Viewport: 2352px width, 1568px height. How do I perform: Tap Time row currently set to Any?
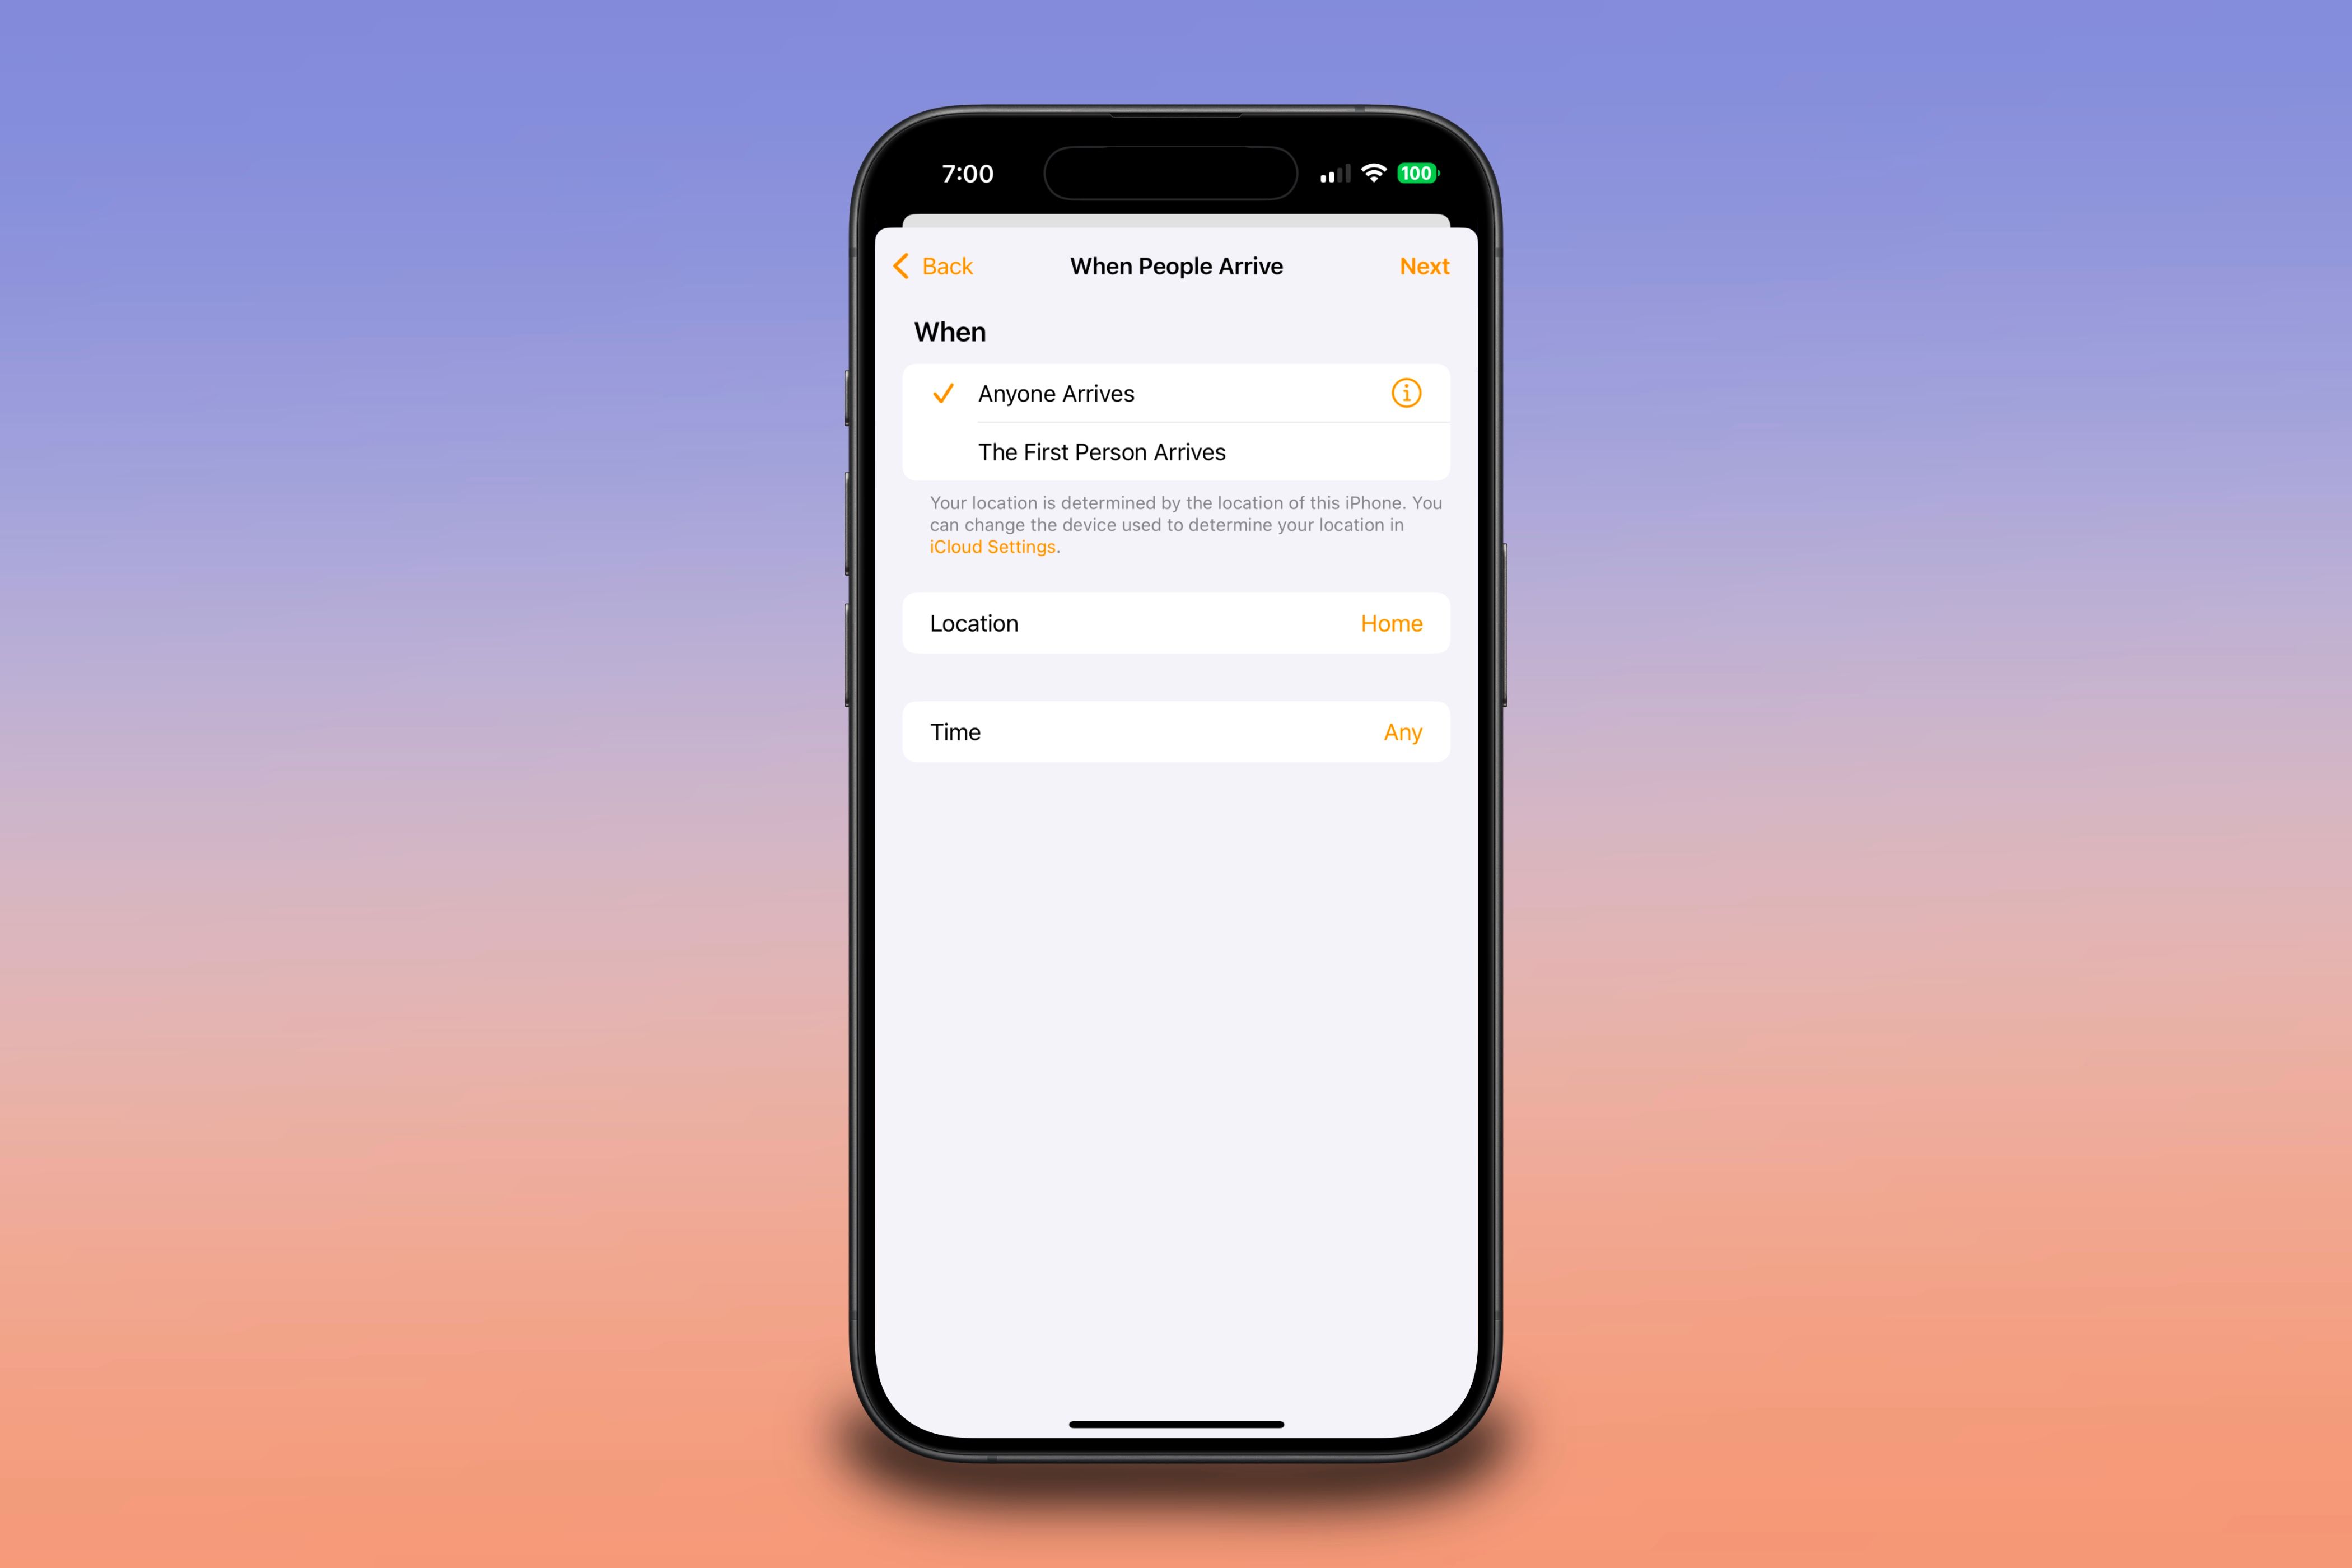1176,731
